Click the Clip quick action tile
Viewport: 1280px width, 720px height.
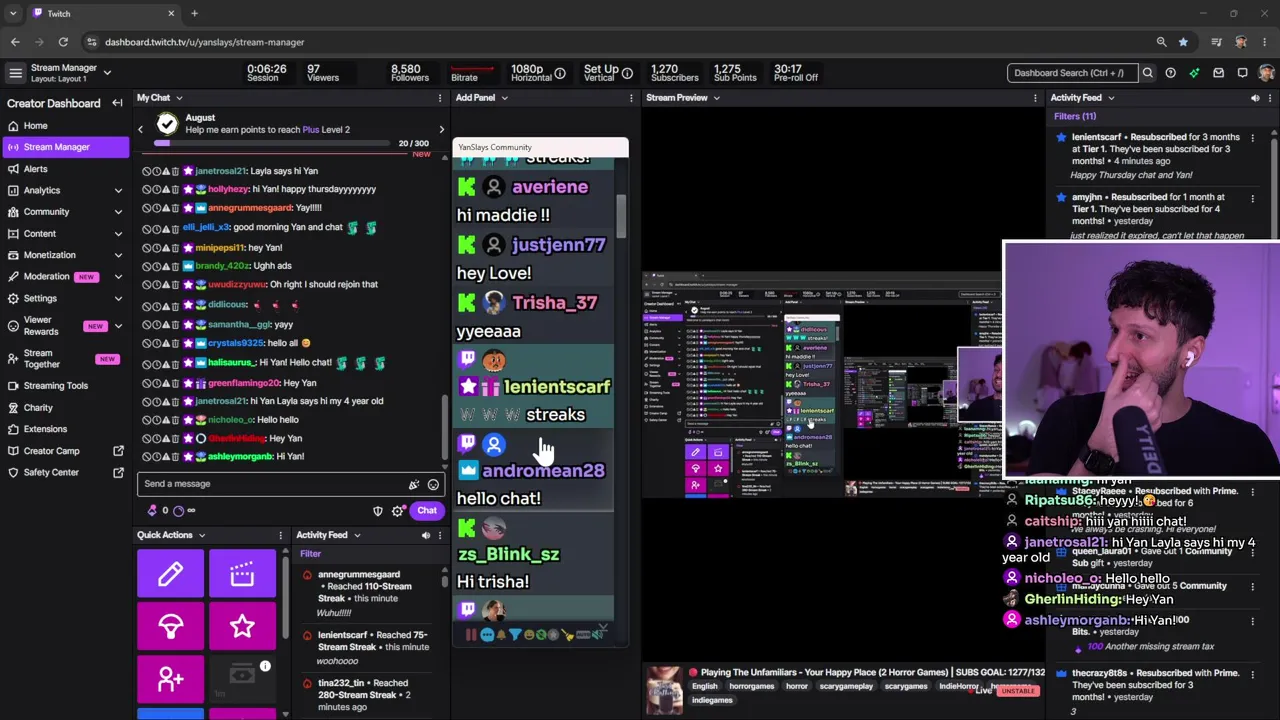242,574
